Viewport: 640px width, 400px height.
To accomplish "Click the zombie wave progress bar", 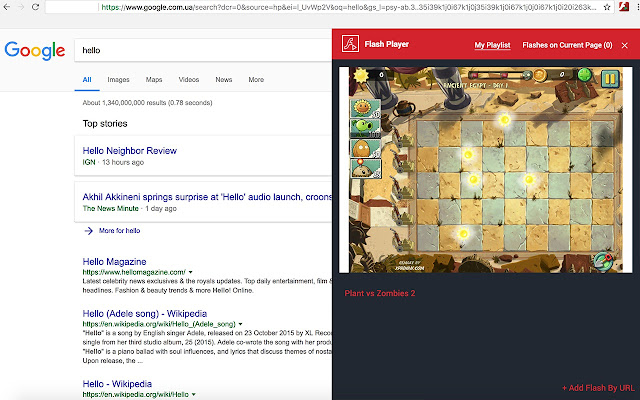I will click(x=500, y=75).
